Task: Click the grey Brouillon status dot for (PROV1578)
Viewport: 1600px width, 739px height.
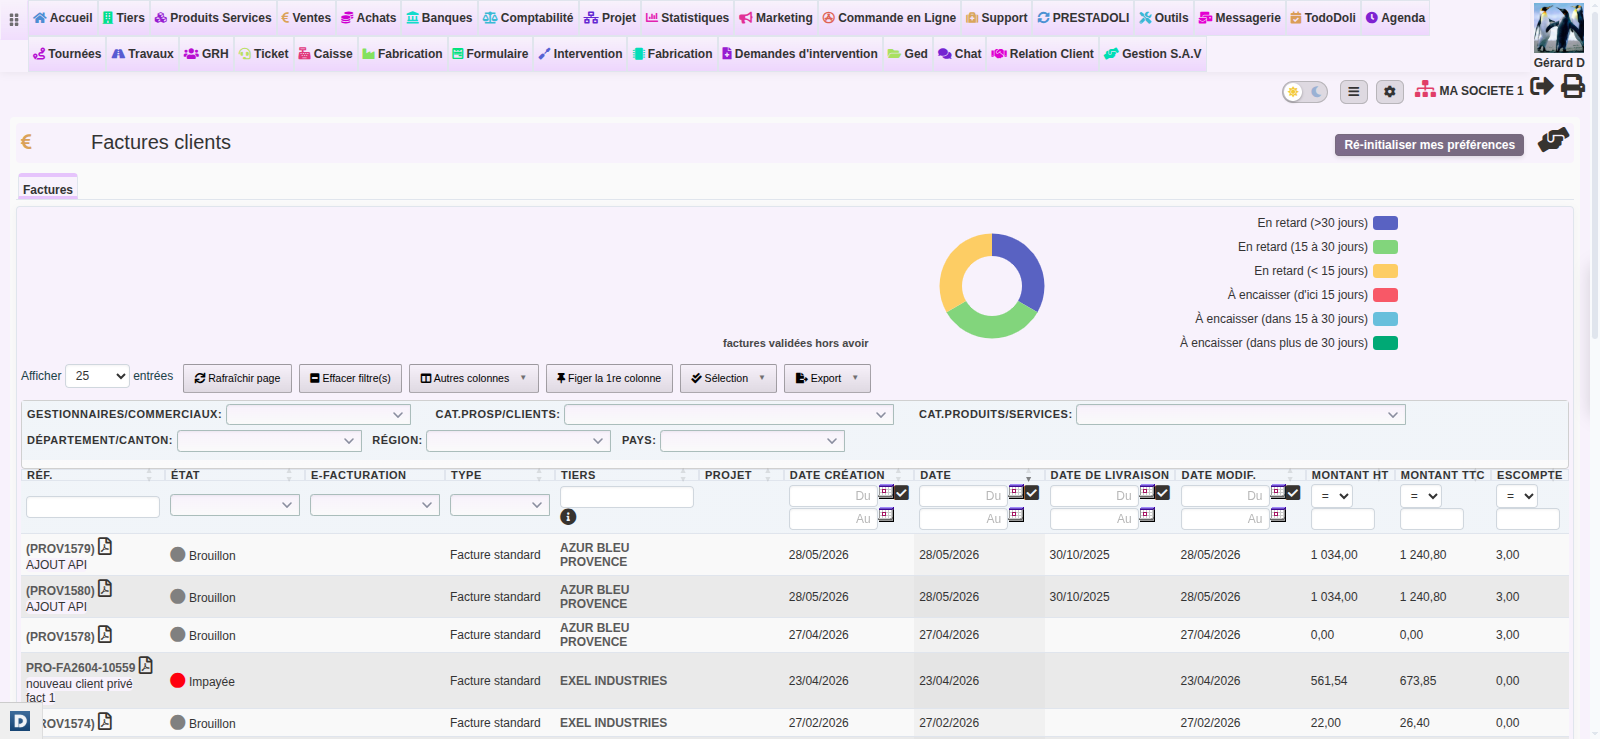Action: pos(178,634)
